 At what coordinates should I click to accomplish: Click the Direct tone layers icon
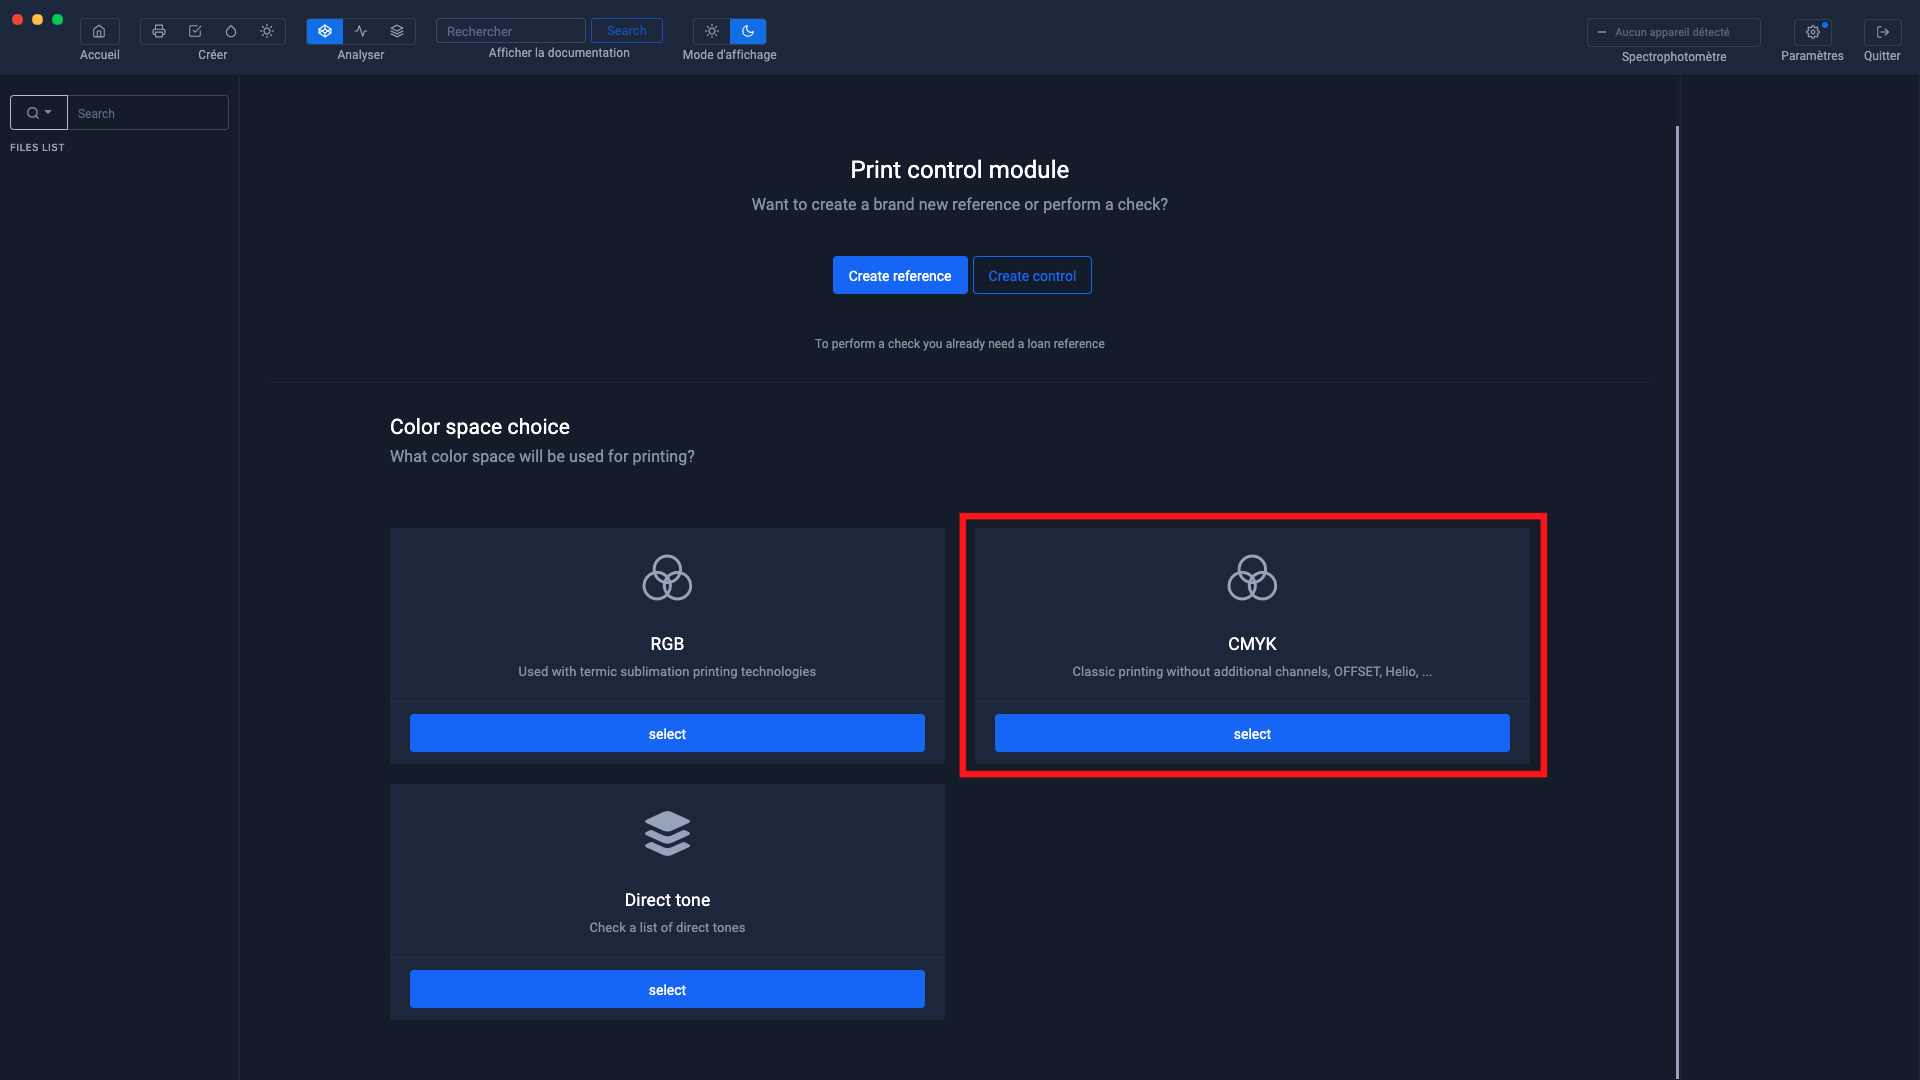[x=667, y=833]
